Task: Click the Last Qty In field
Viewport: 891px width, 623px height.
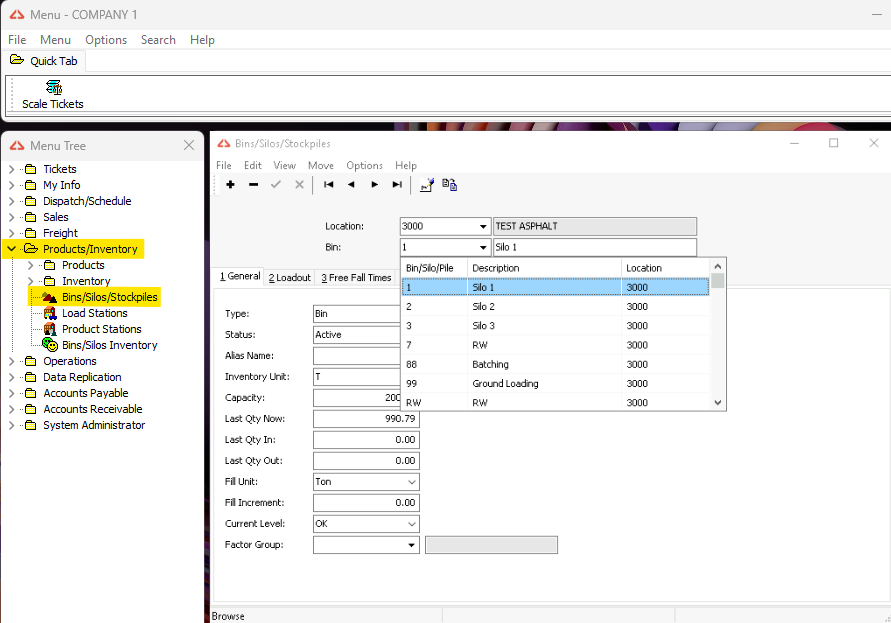Action: click(x=366, y=440)
